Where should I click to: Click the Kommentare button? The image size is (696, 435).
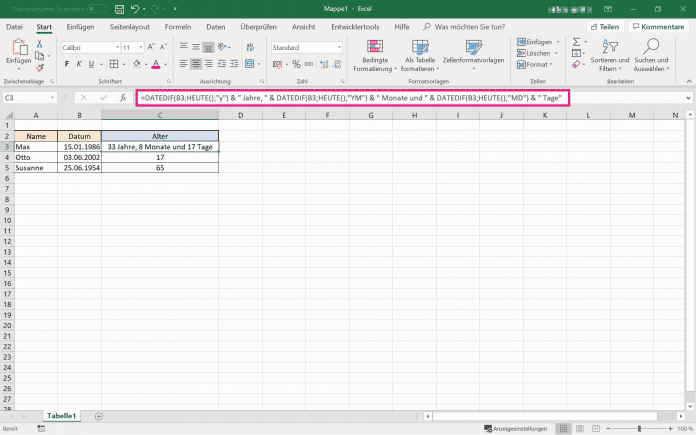tap(660, 26)
